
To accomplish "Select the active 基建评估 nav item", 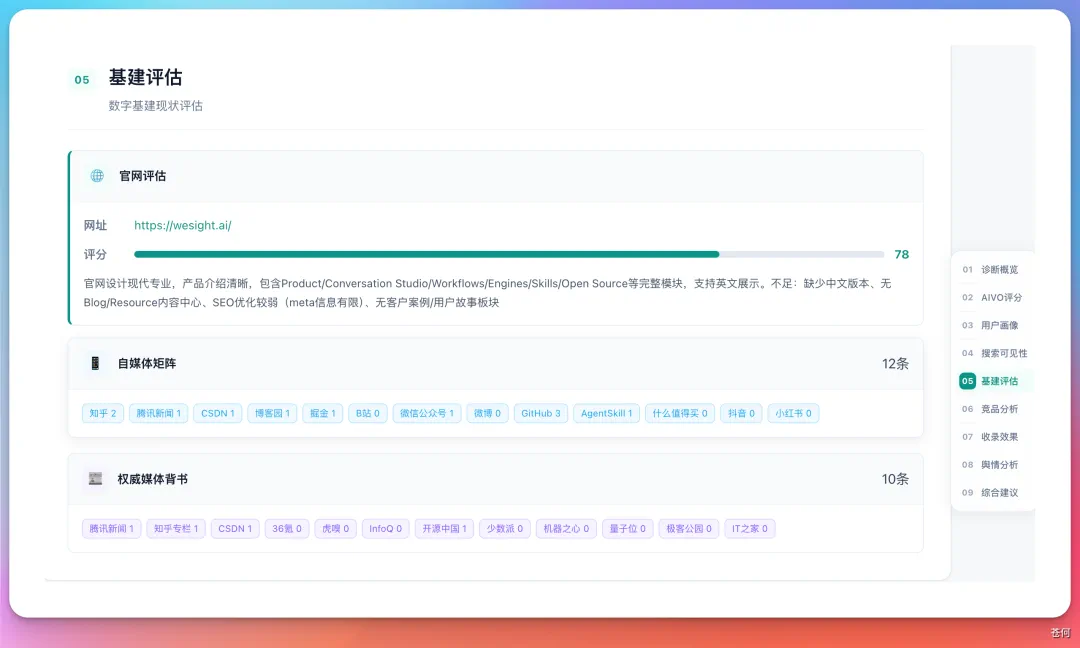I will [x=990, y=381].
